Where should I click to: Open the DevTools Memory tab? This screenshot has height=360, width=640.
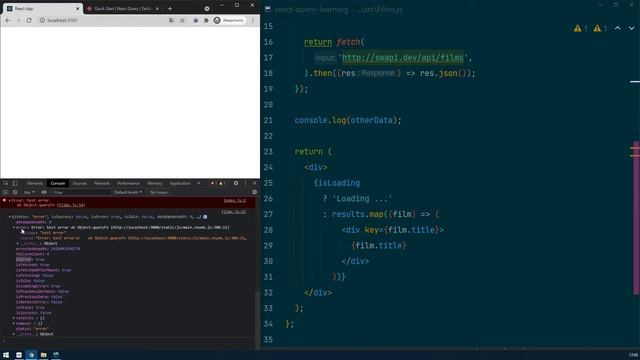click(155, 183)
